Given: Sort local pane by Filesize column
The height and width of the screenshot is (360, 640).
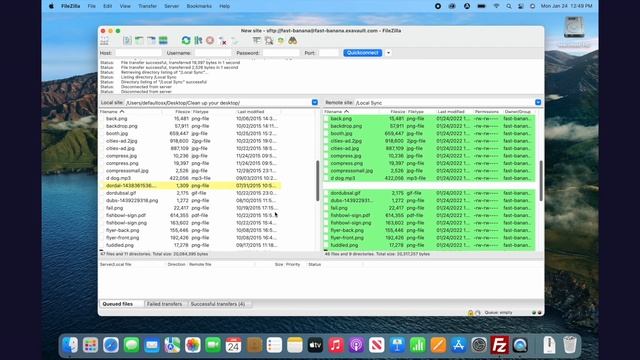Looking at the screenshot, I should [177, 111].
